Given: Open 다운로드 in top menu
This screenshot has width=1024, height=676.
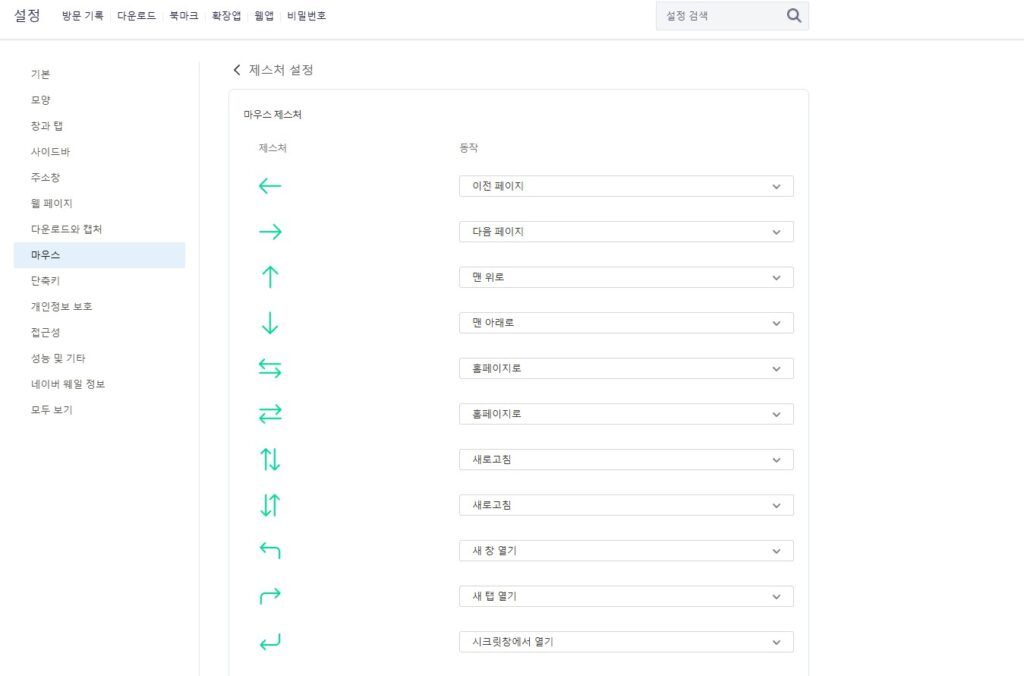Looking at the screenshot, I should (136, 16).
